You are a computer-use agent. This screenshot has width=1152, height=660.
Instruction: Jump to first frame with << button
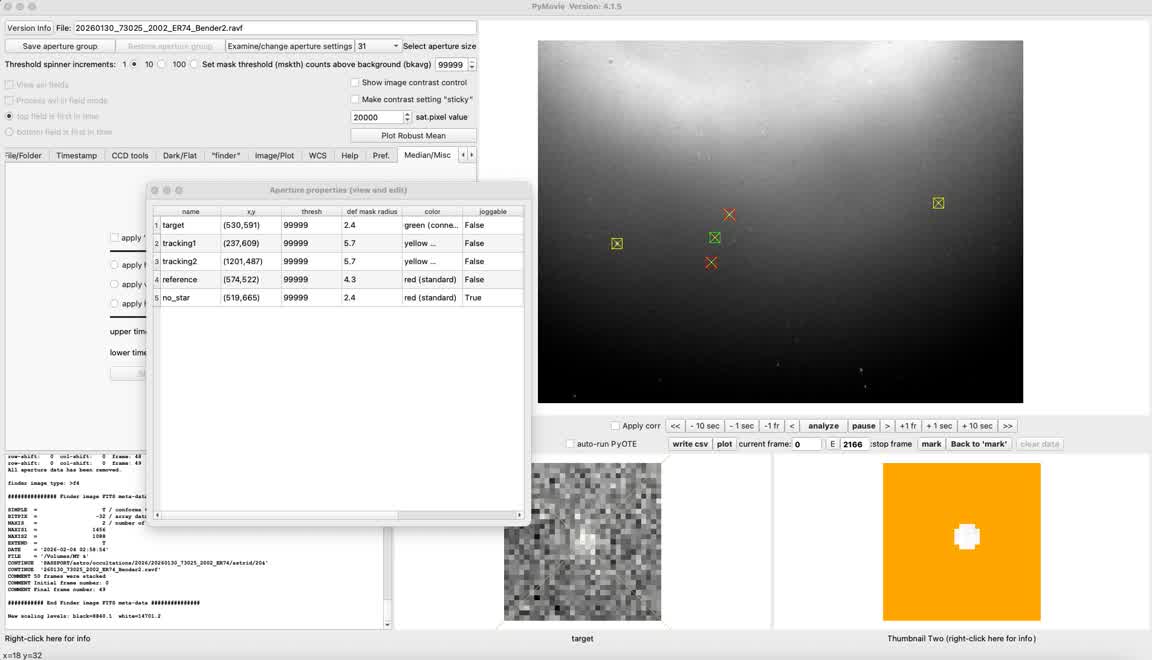click(675, 426)
